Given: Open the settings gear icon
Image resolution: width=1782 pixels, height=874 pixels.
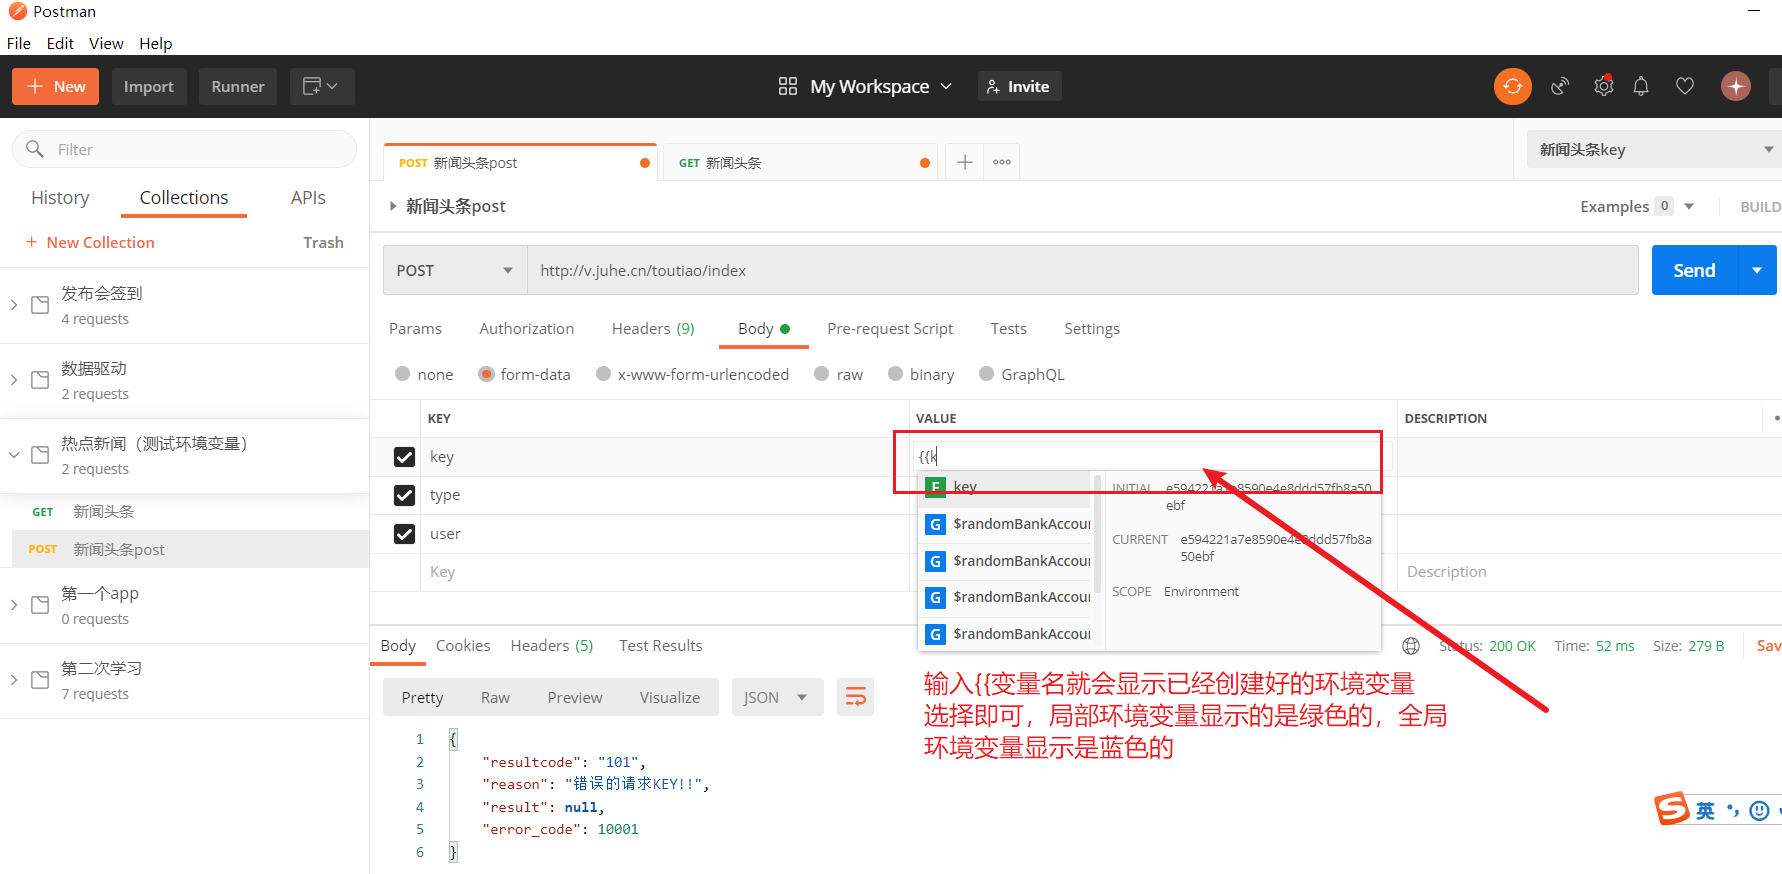Looking at the screenshot, I should [1604, 86].
